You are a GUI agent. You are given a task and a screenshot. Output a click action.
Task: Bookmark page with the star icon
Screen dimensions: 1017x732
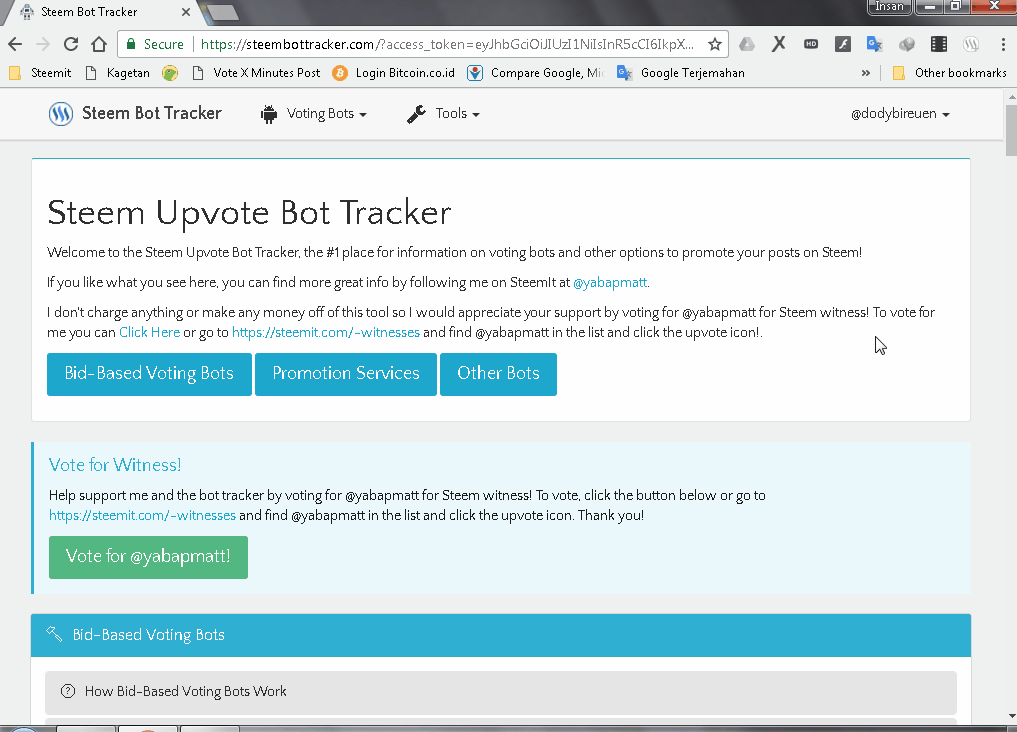[x=715, y=44]
